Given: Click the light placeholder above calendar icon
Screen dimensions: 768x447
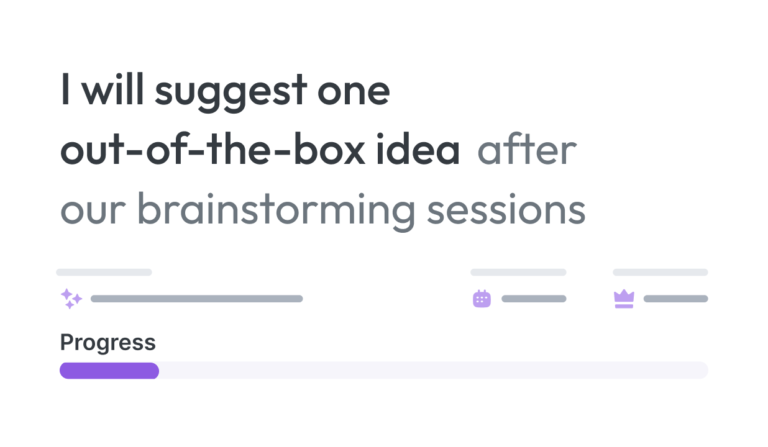Looking at the screenshot, I should click(519, 272).
